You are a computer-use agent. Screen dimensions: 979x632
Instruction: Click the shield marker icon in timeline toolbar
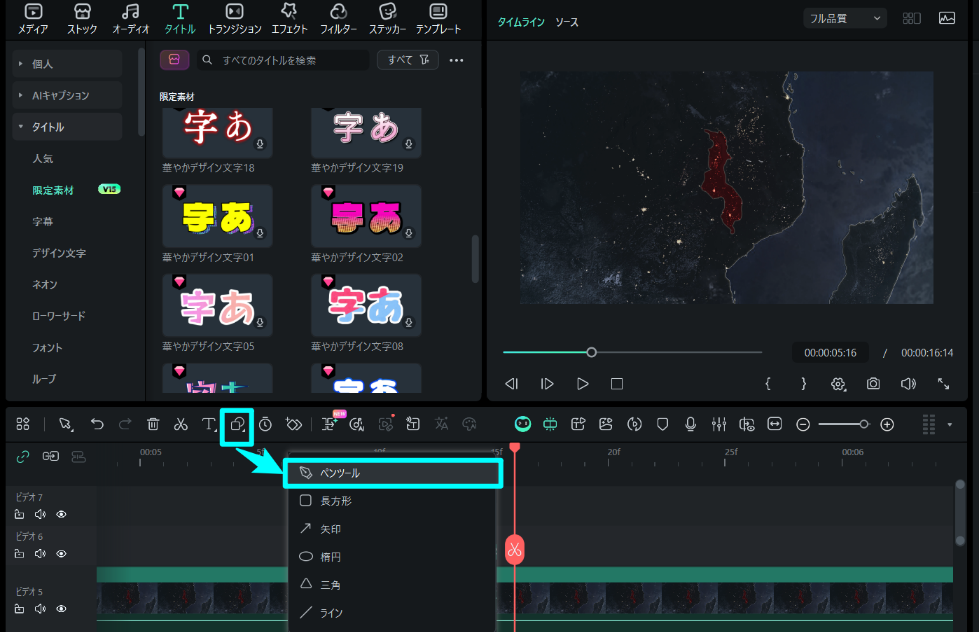662,424
